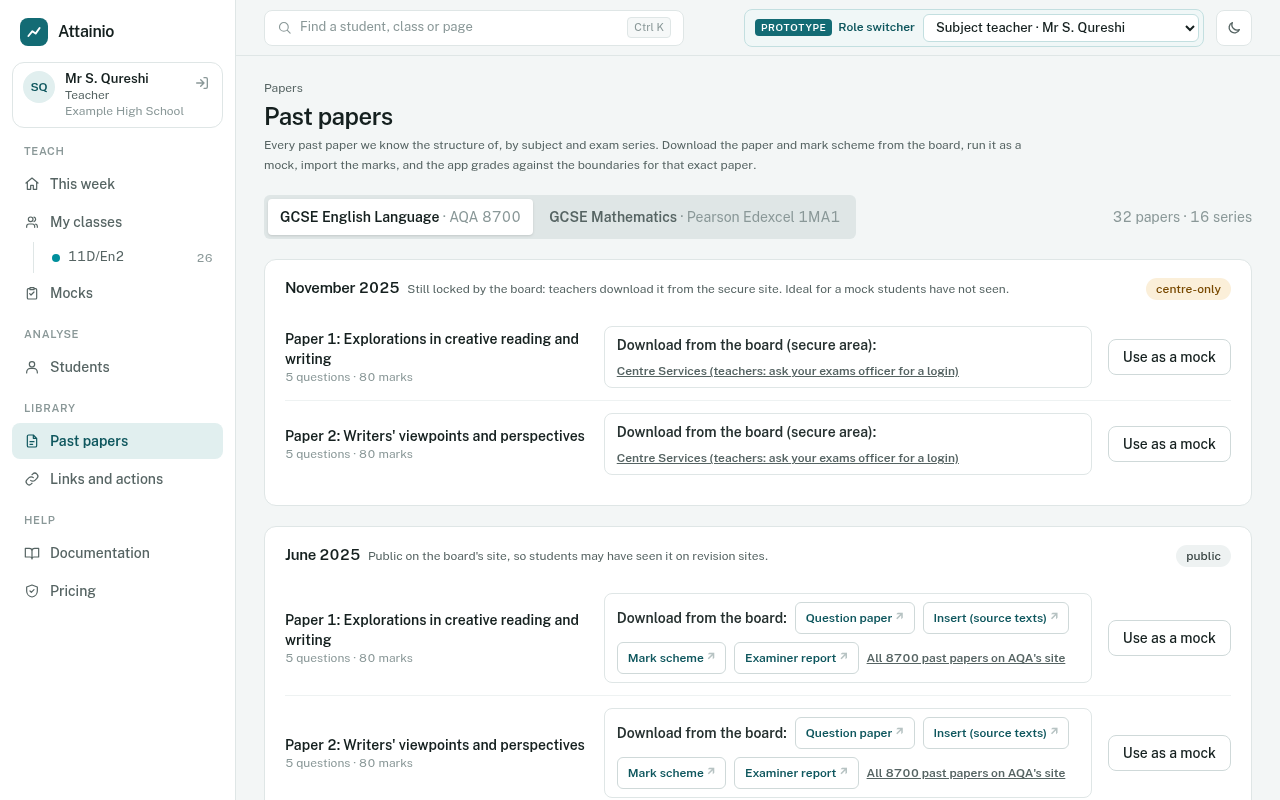Viewport: 1280px width, 800px height.
Task: Click the document icon next to Past papers
Action: coord(32,441)
